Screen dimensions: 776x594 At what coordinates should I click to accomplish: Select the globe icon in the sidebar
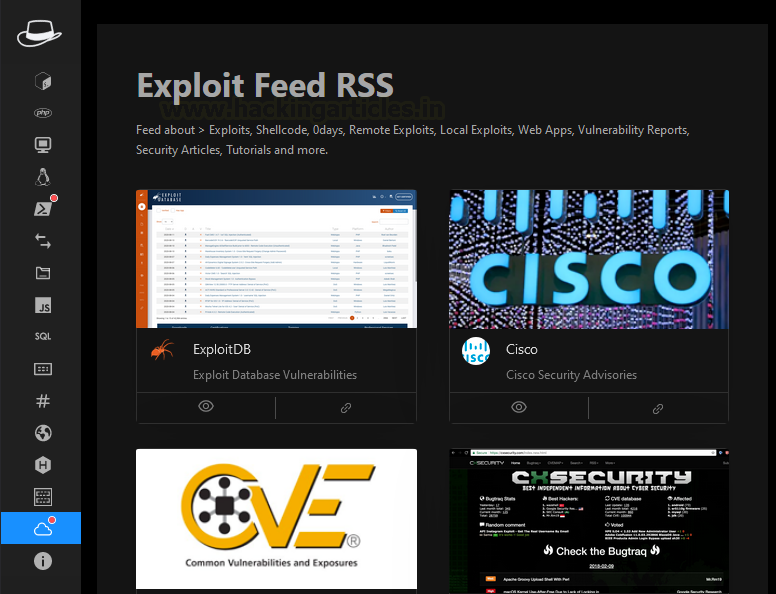[43, 433]
